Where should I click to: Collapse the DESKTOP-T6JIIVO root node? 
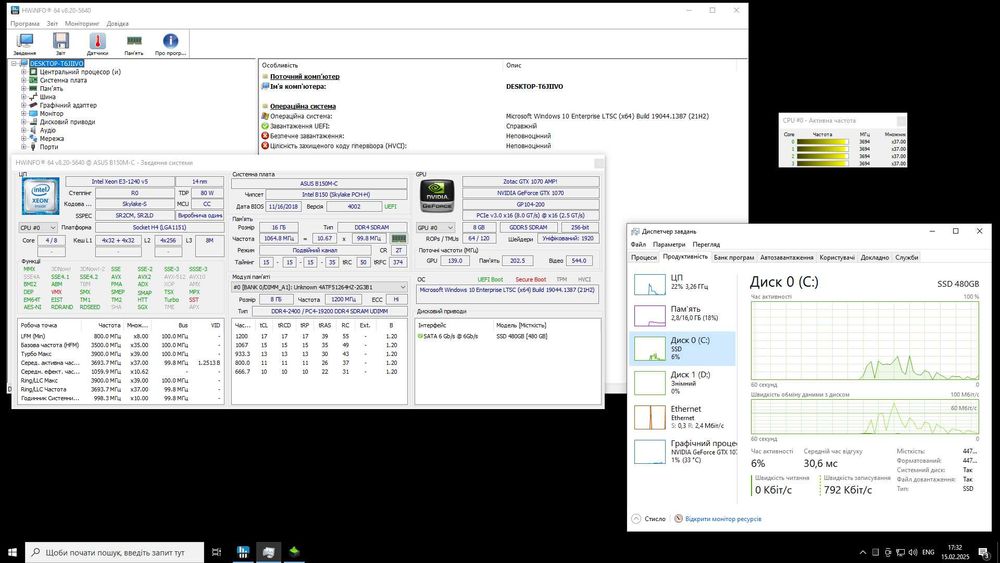14,64
